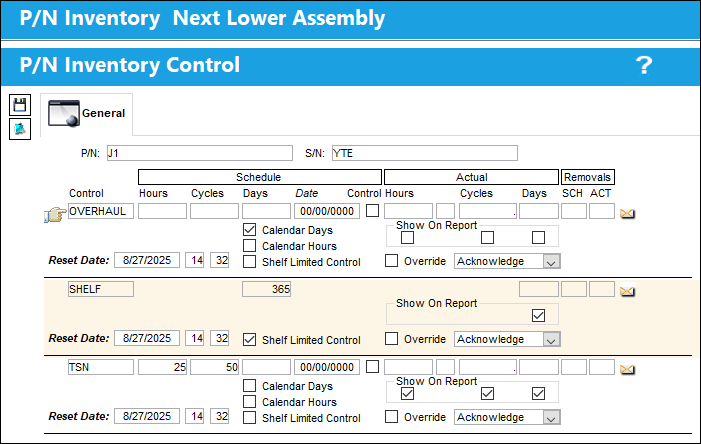Switch to the General tab

point(87,114)
